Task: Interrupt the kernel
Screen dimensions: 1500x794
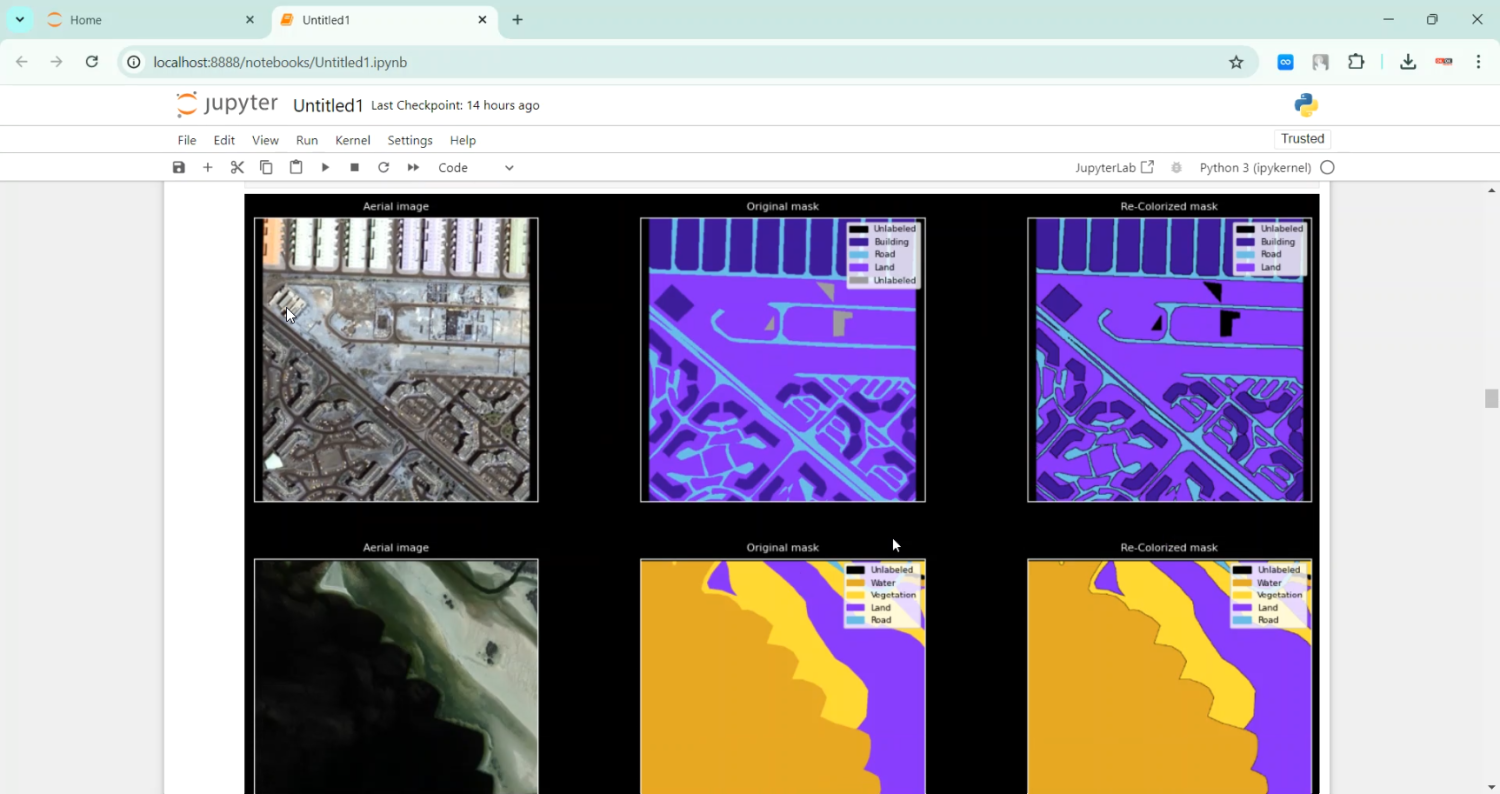Action: [353, 167]
